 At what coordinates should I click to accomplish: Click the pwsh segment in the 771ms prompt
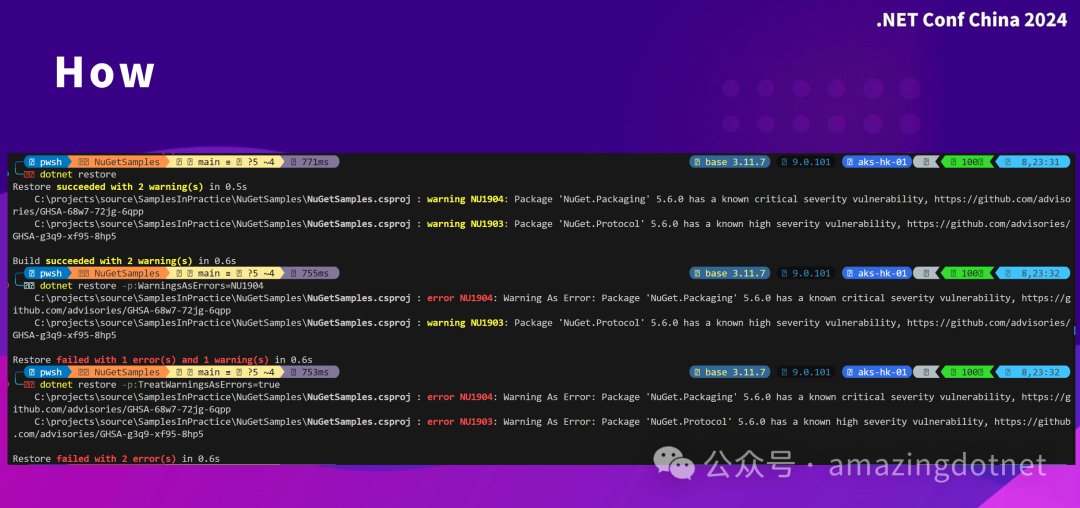[x=47, y=162]
